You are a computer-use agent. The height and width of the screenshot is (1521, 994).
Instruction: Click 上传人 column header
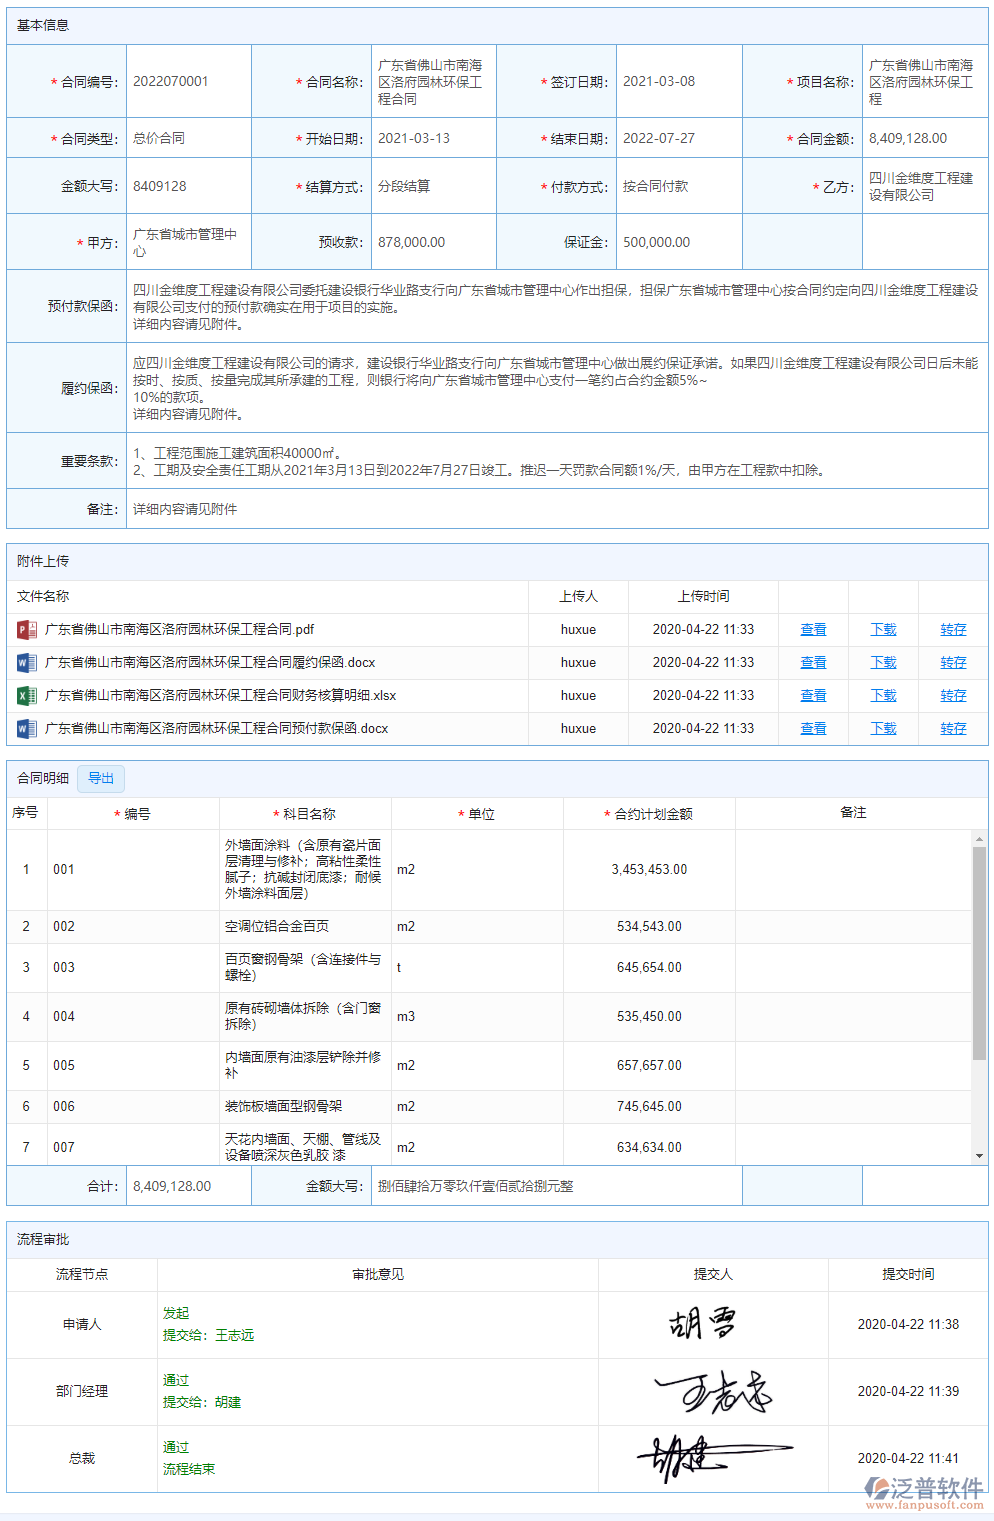(x=578, y=597)
